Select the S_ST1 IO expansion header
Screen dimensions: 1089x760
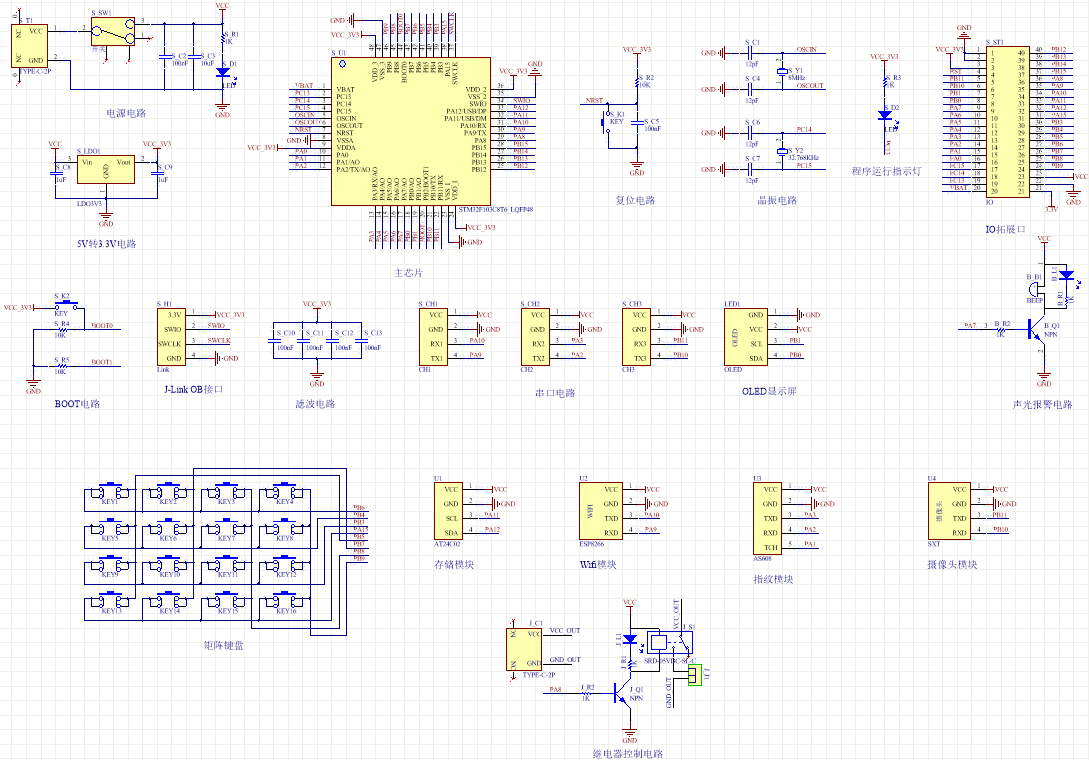[x=1007, y=123]
